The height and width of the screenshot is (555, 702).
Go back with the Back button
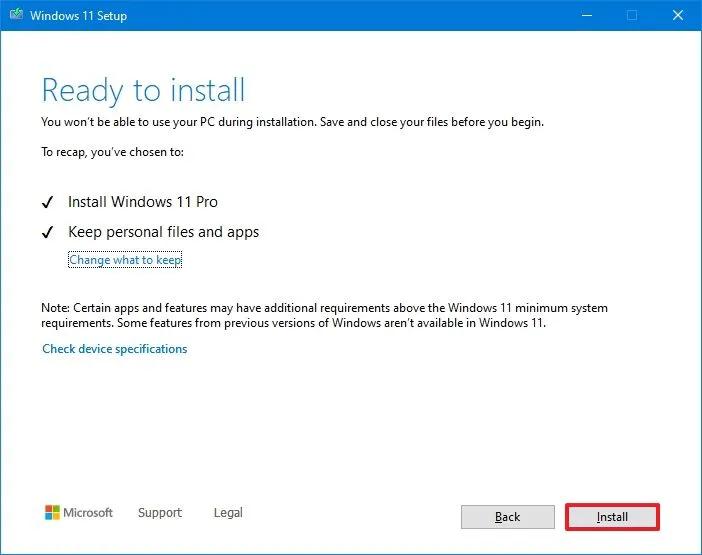(508, 517)
